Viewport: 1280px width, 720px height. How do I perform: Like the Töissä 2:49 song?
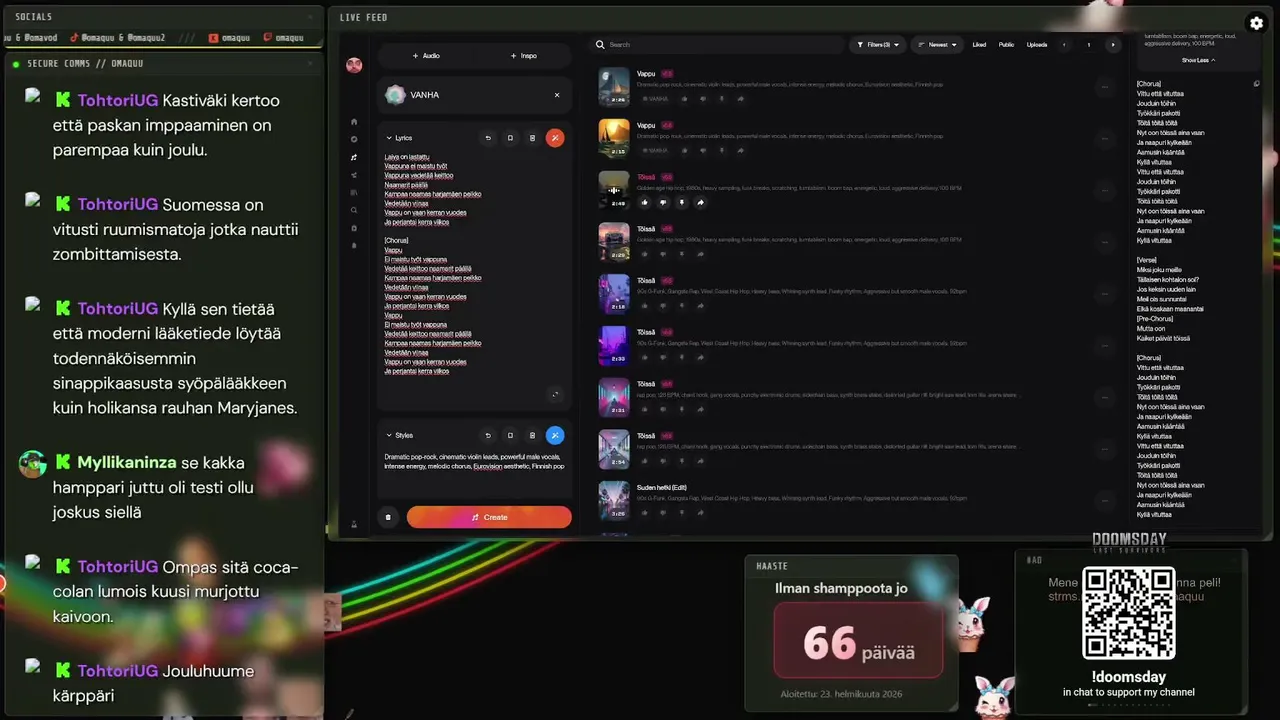644,202
